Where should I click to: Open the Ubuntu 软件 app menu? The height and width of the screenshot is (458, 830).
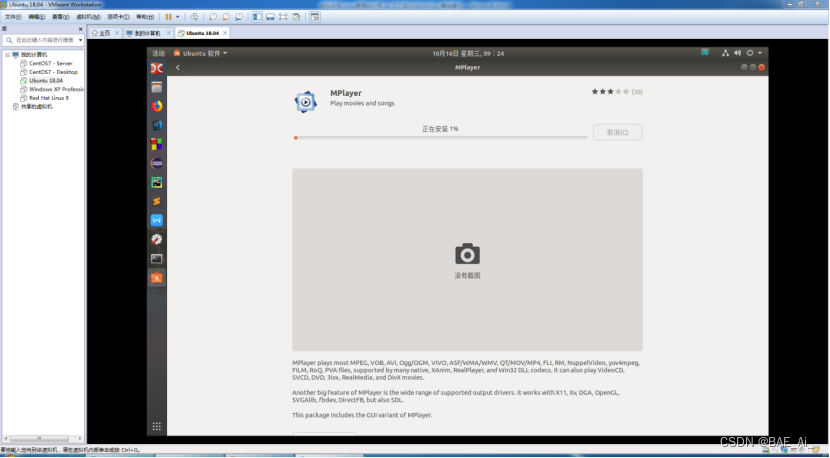200,53
